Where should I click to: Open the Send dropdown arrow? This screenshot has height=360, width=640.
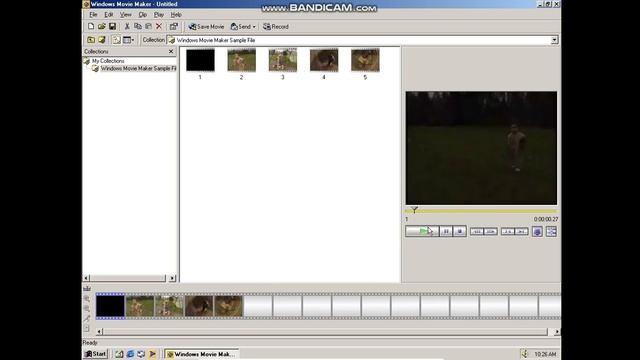tap(254, 27)
